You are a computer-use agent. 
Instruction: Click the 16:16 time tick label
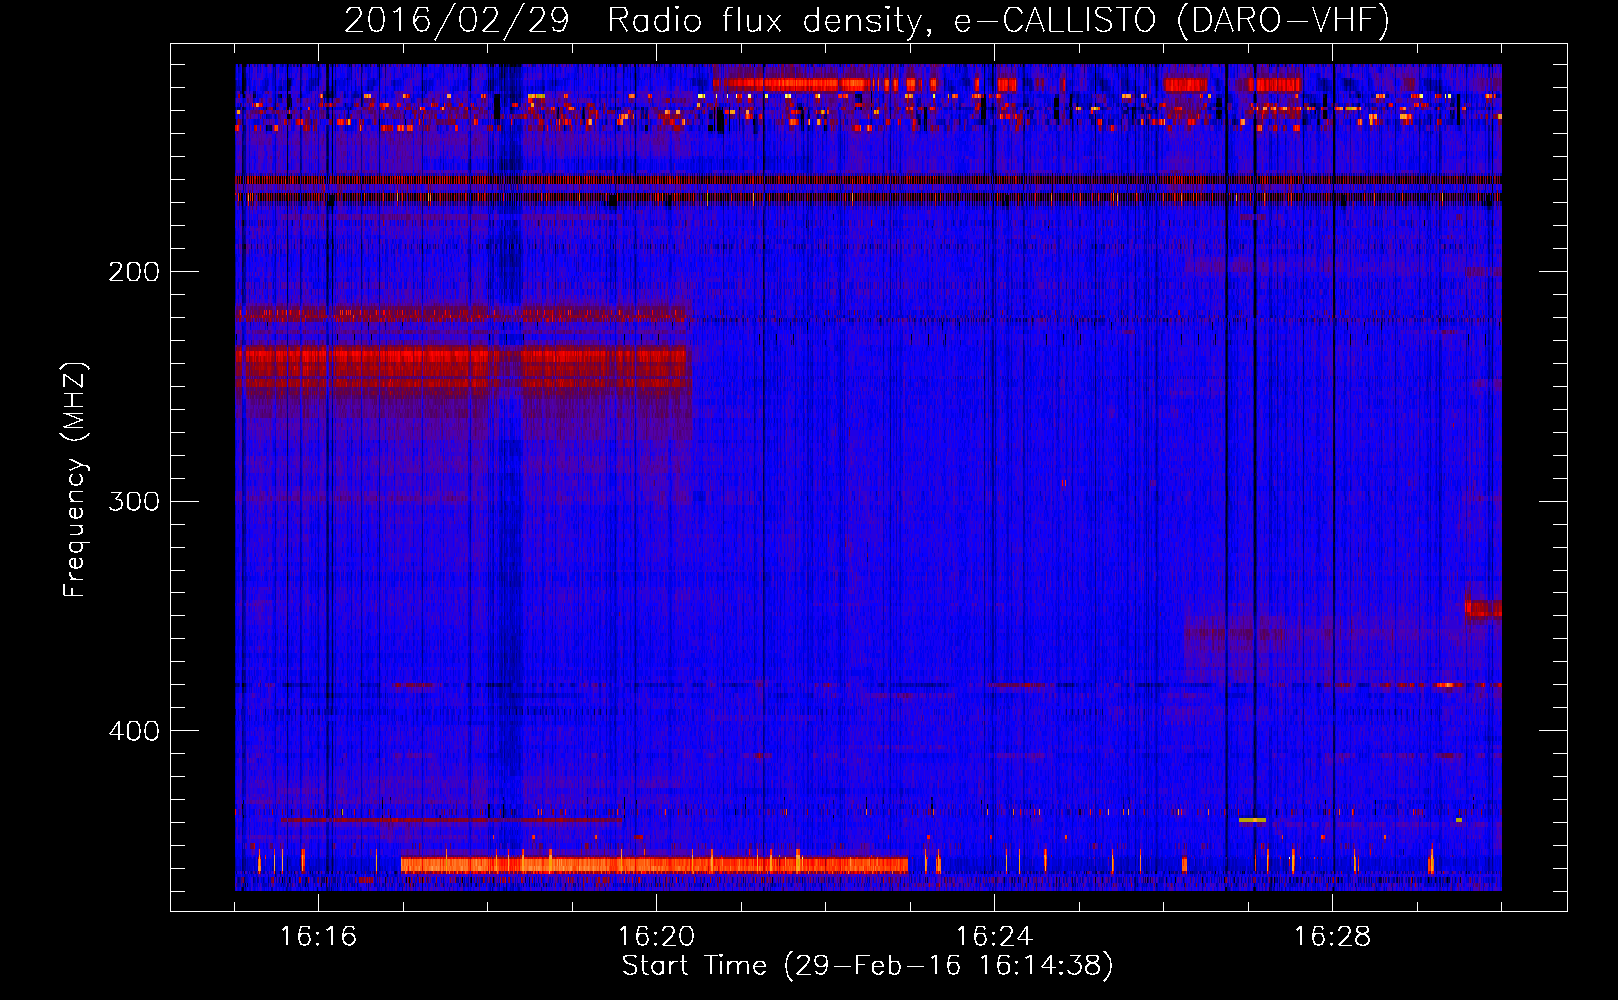pos(318,937)
